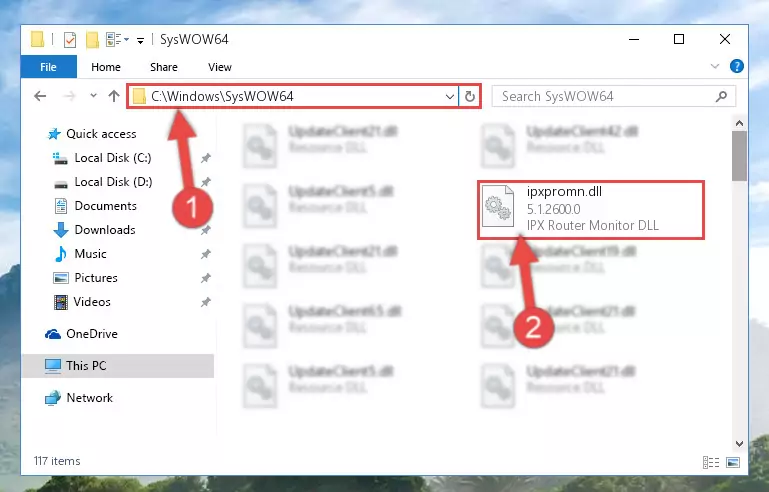Open Local Disk (C:) in sidebar
Viewport: 769px width, 492px height.
[113, 158]
